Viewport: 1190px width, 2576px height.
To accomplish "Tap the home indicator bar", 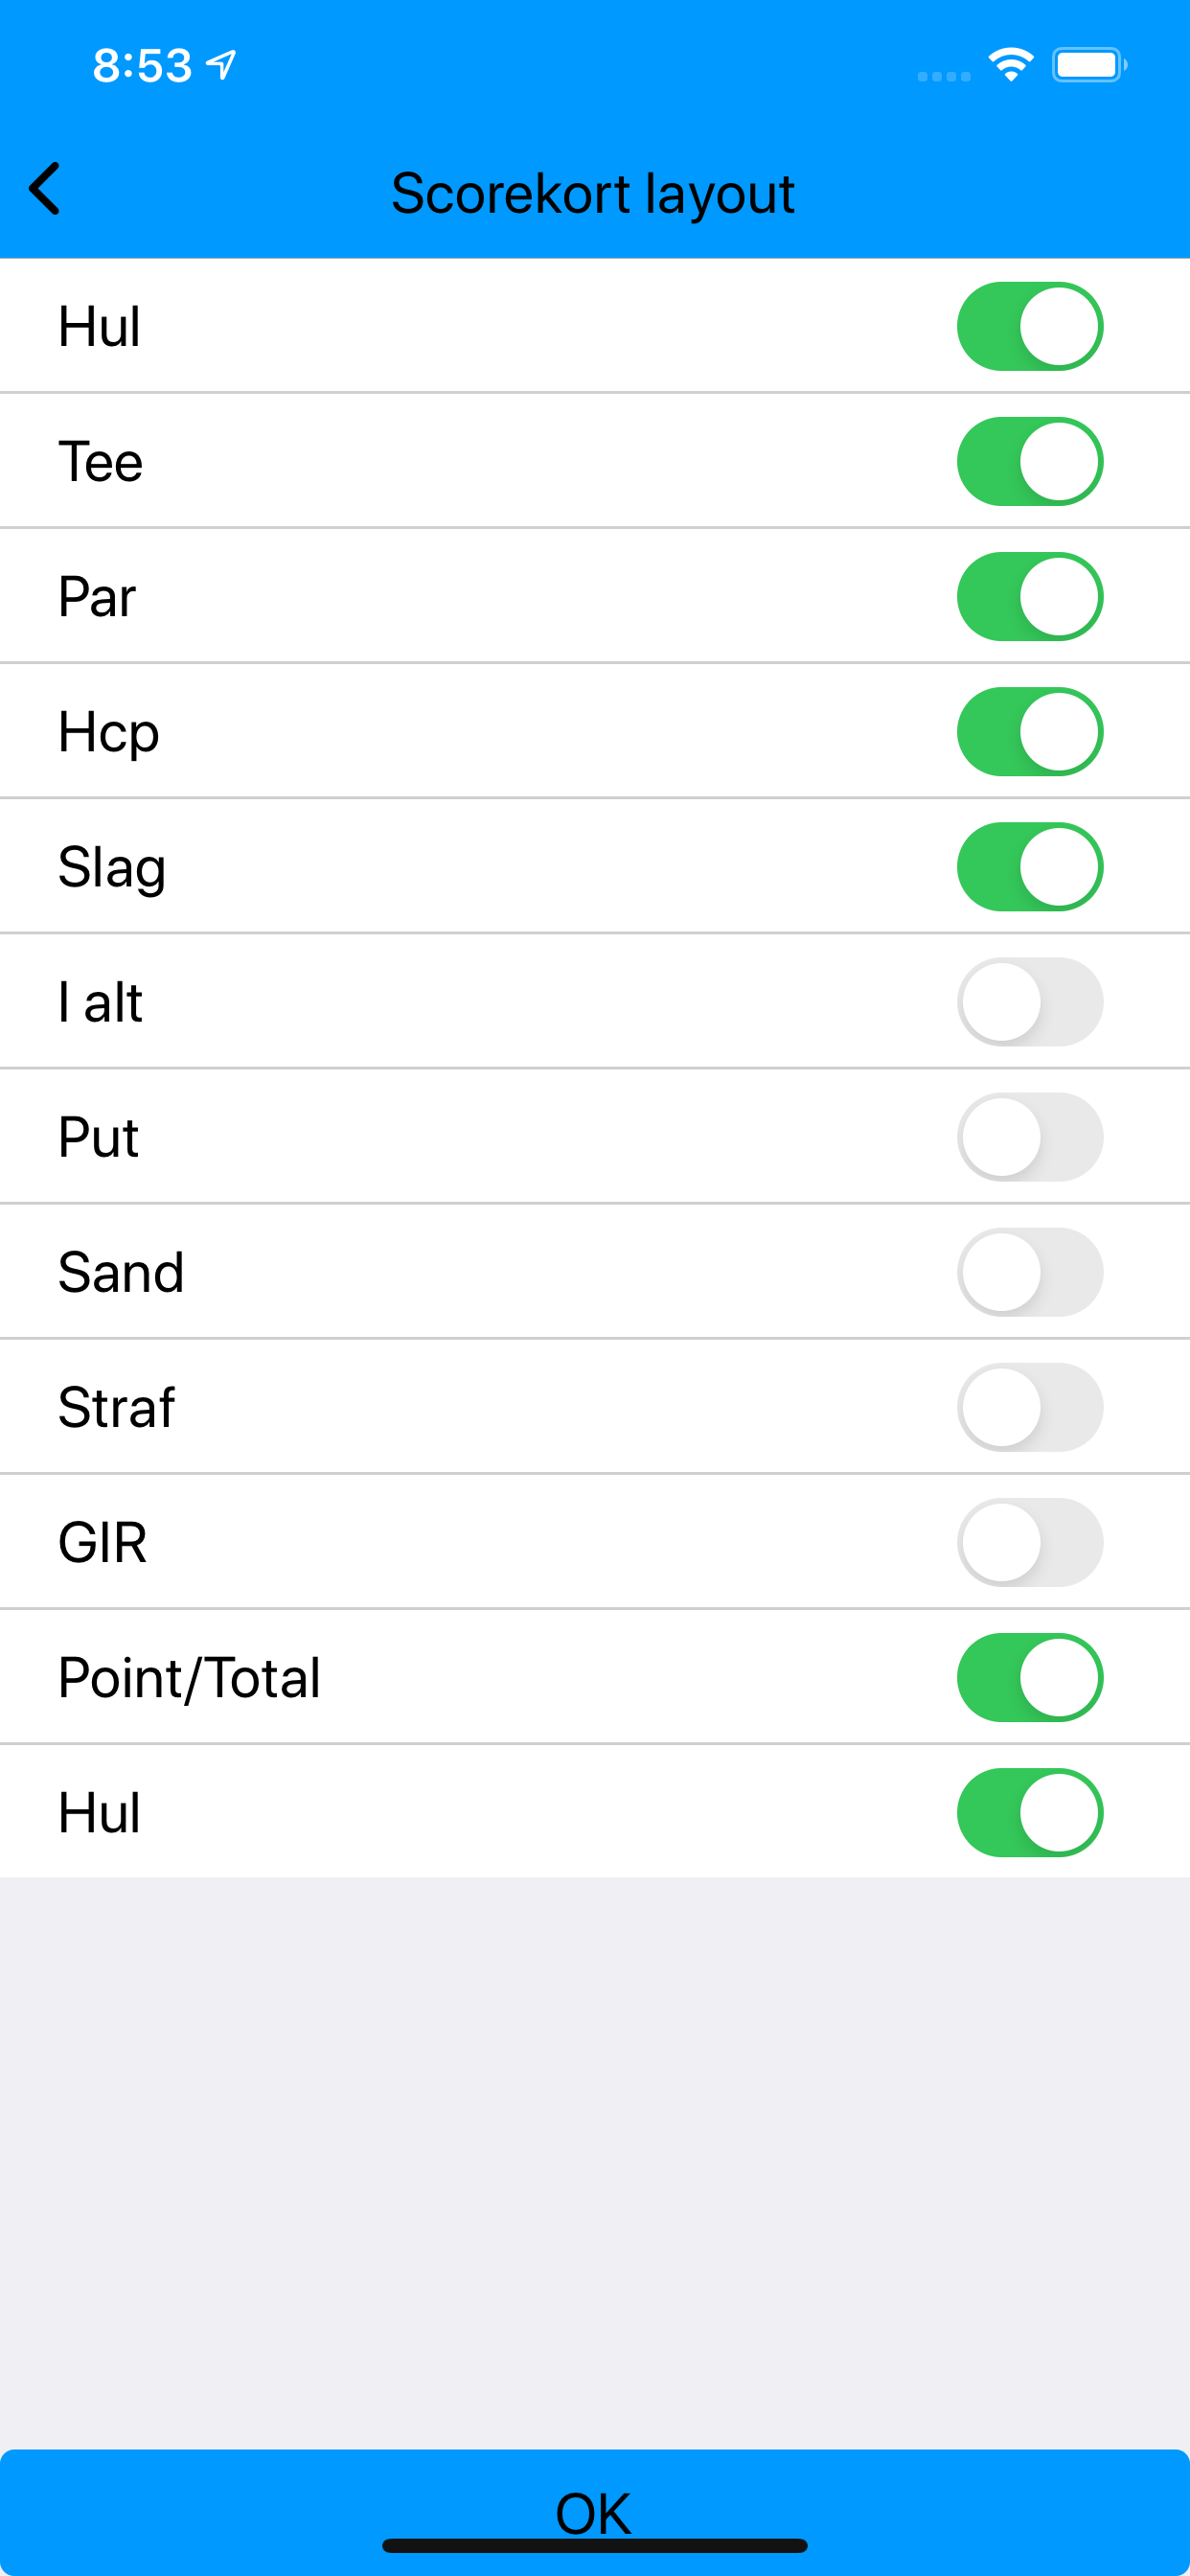I will [x=595, y=2545].
